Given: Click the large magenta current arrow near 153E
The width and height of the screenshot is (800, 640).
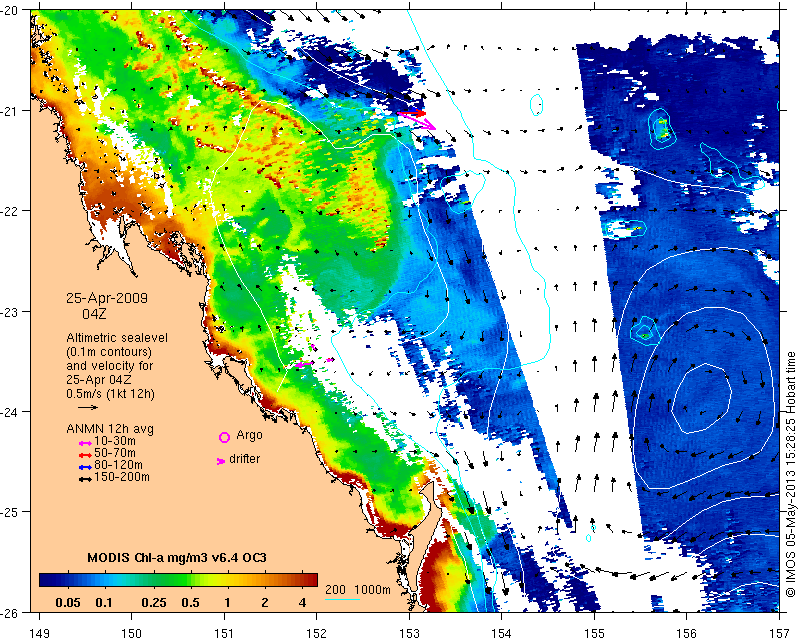Looking at the screenshot, I should (x=417, y=120).
